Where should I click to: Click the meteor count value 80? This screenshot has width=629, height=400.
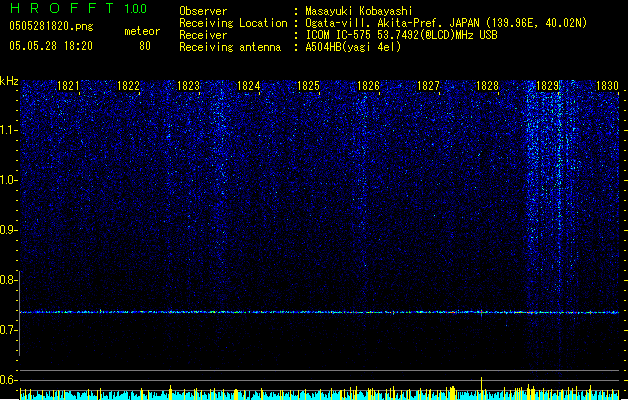(x=145, y=46)
